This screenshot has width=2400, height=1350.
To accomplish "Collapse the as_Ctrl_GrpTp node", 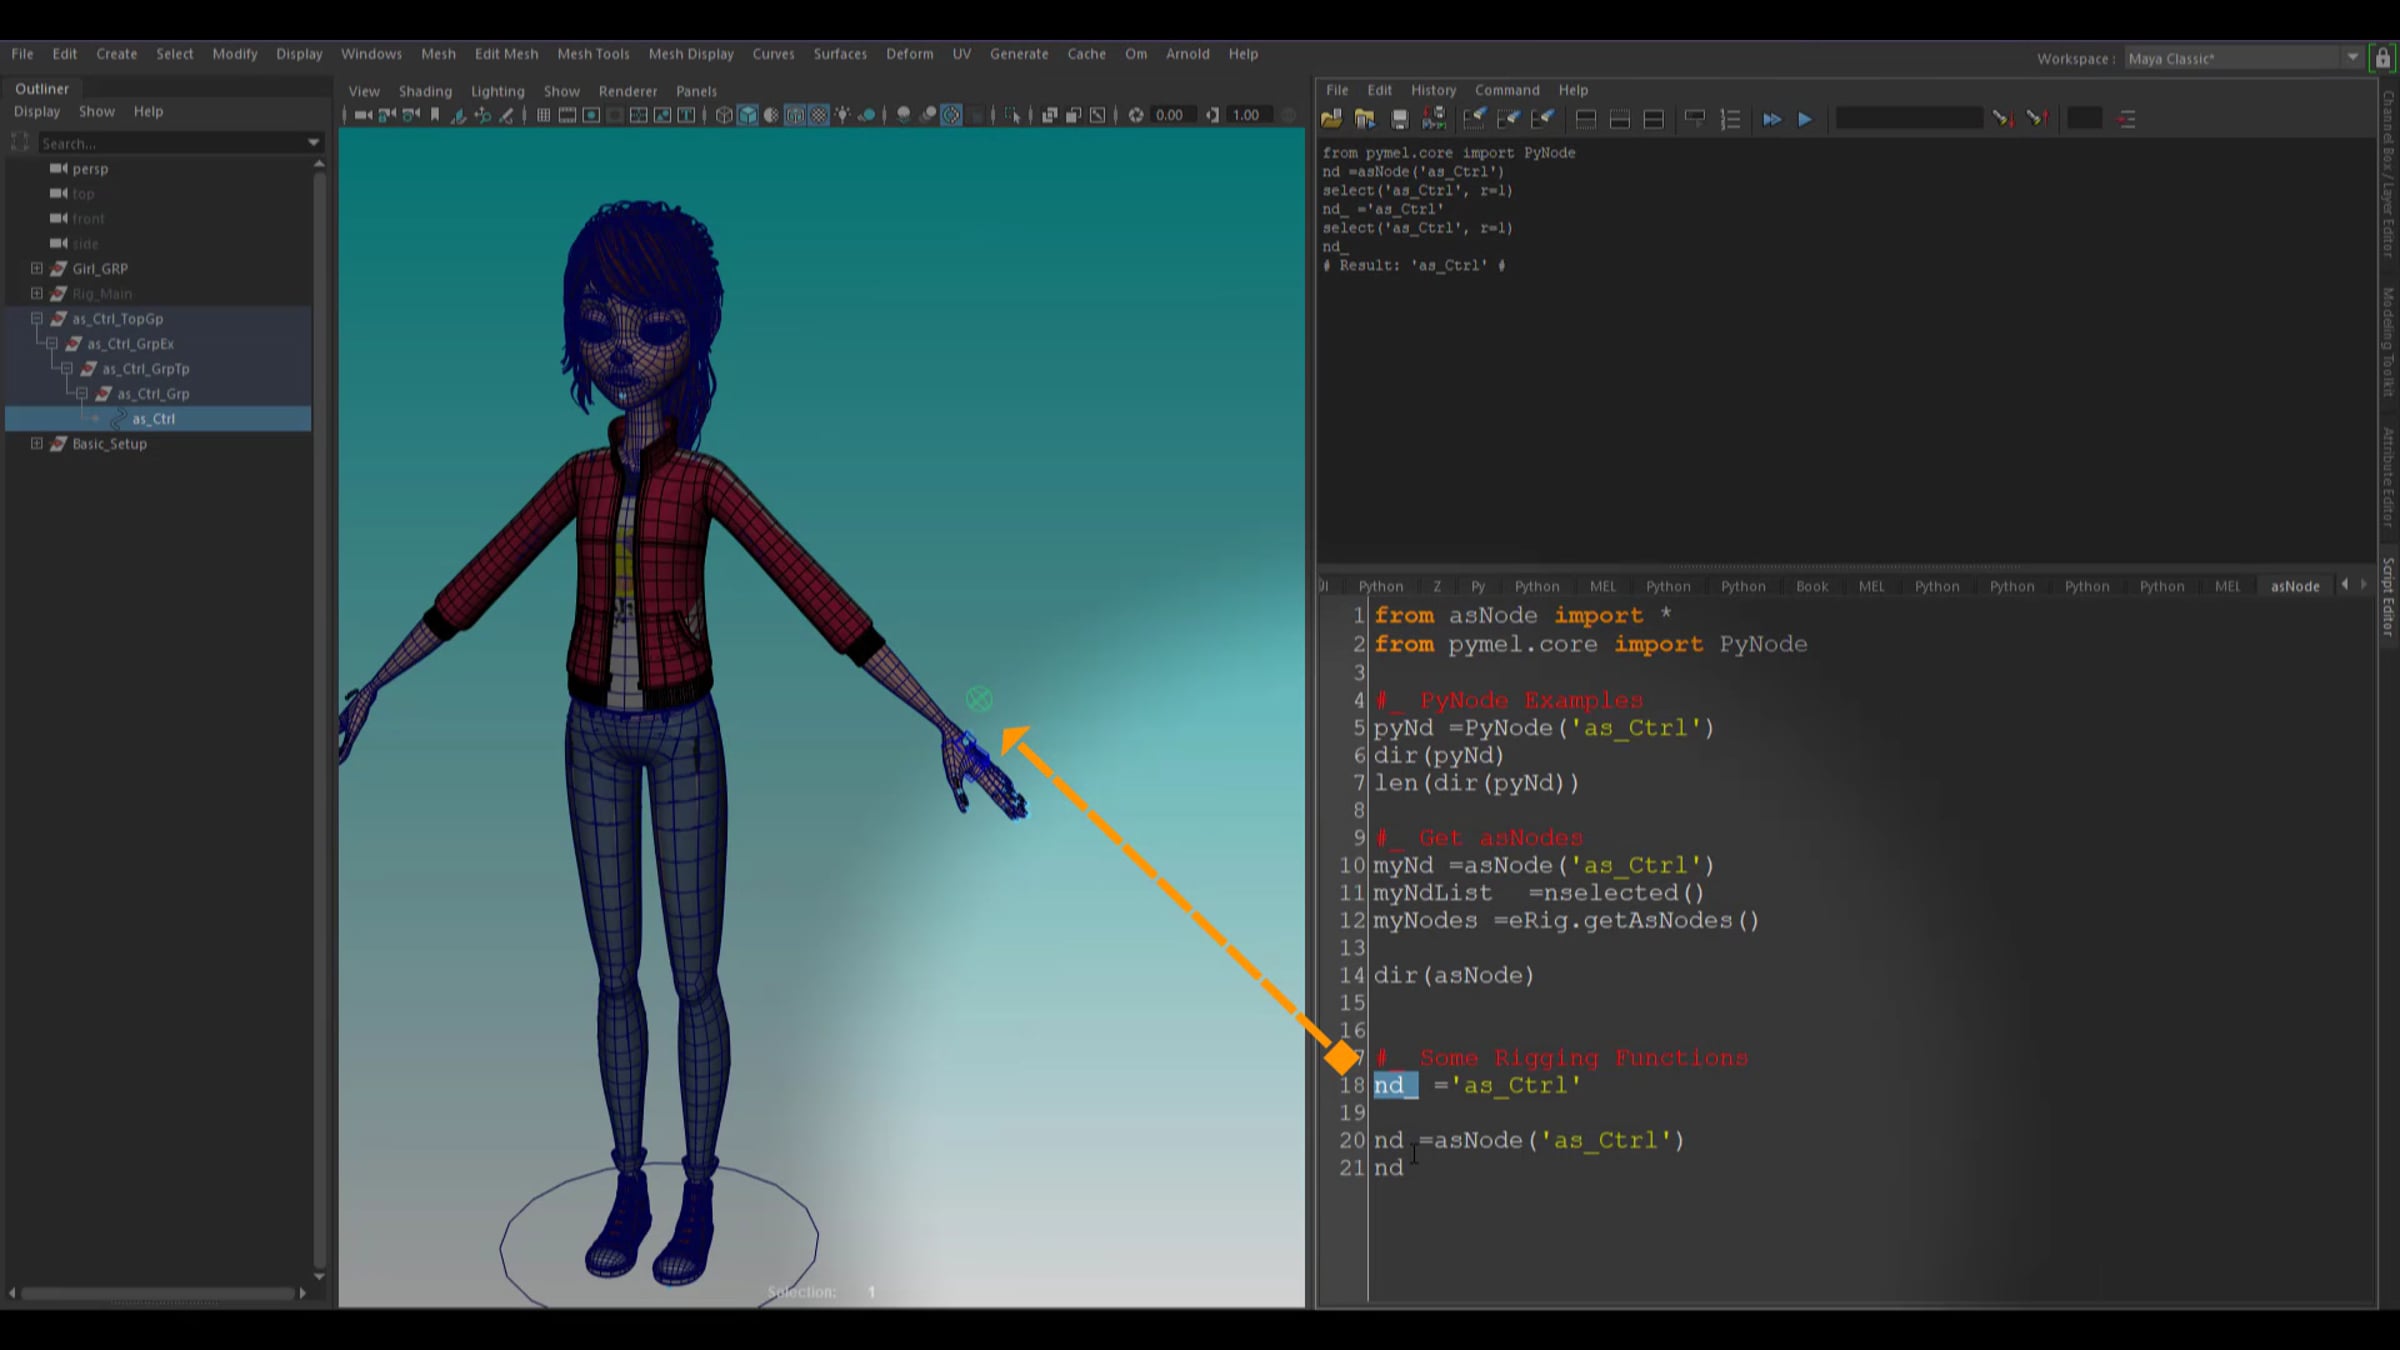I will point(67,368).
